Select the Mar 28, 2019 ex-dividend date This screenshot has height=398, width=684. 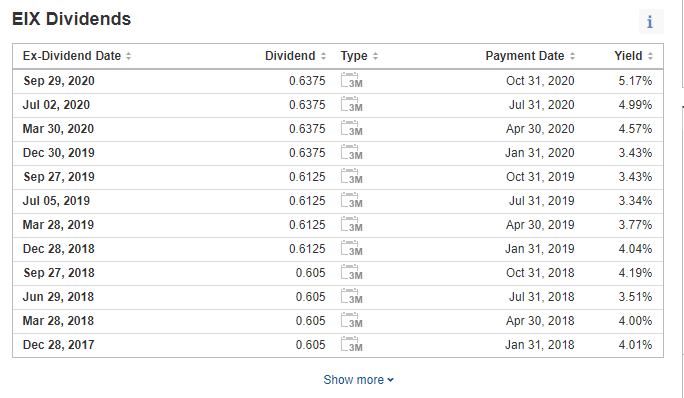[58, 225]
